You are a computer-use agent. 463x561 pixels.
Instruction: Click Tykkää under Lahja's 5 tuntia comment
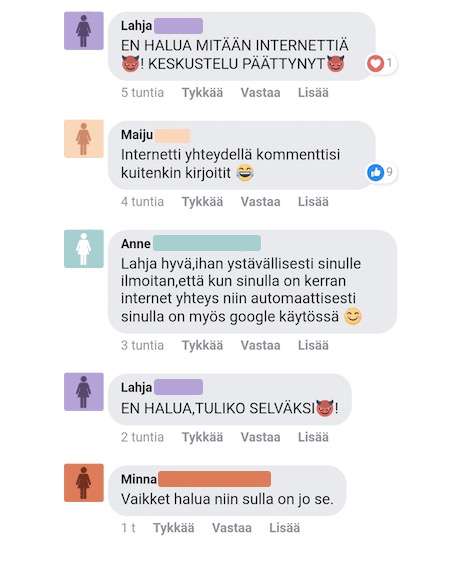[203, 93]
